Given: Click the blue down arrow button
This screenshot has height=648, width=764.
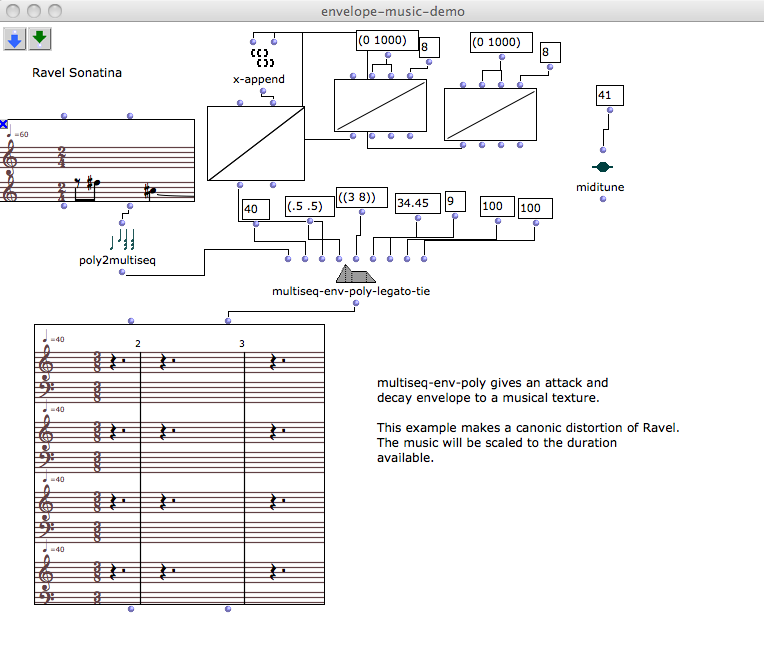Looking at the screenshot, I should click(15, 39).
